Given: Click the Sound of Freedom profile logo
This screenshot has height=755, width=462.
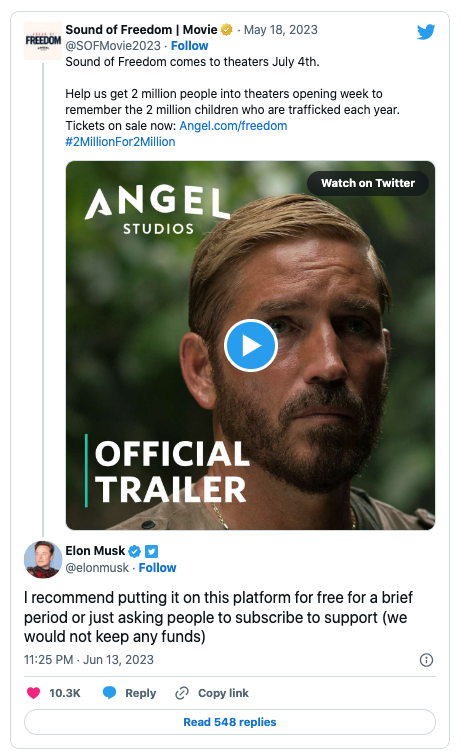Looking at the screenshot, I should pos(43,40).
